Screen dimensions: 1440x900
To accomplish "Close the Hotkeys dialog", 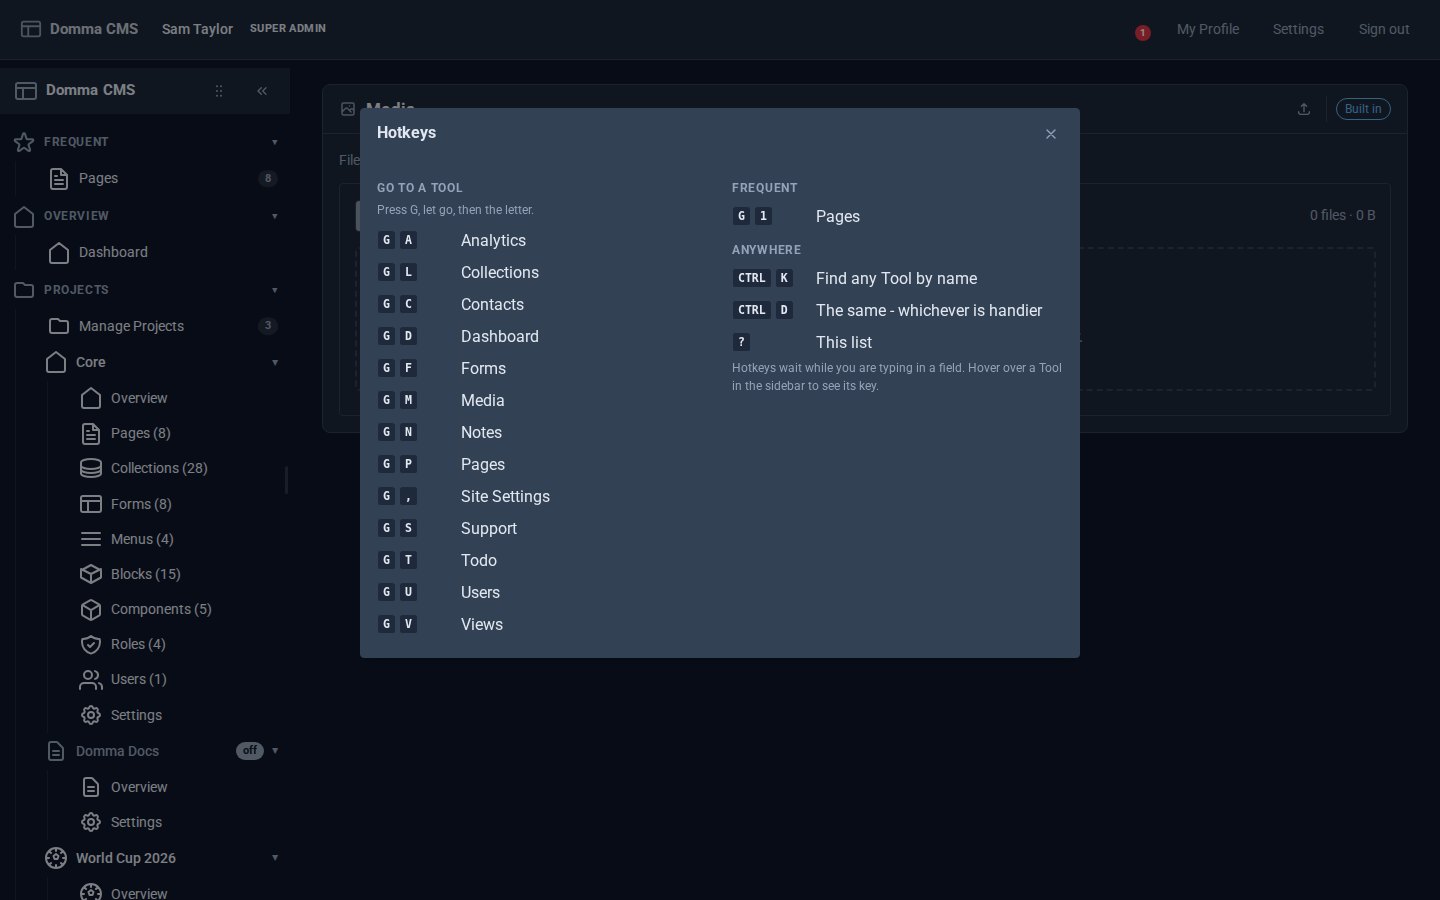I will pyautogui.click(x=1051, y=134).
